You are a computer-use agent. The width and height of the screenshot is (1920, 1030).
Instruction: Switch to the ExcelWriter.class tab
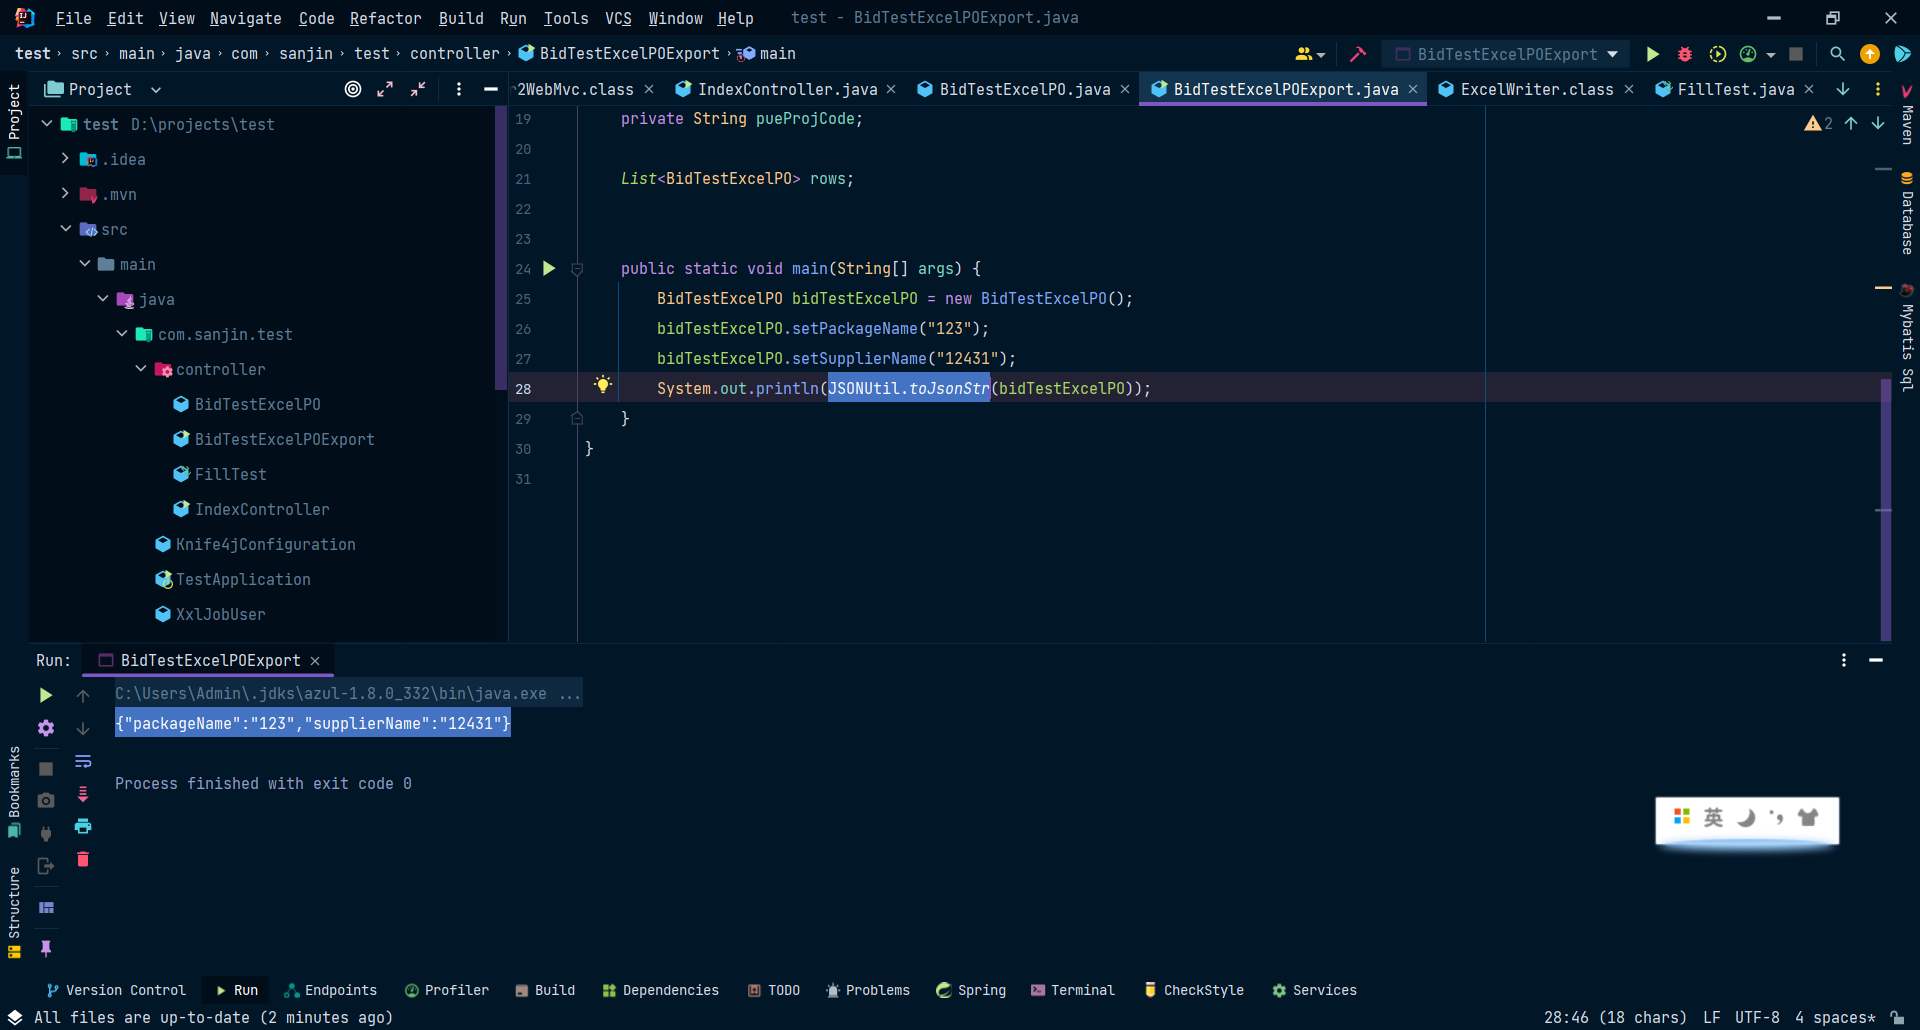click(1535, 89)
